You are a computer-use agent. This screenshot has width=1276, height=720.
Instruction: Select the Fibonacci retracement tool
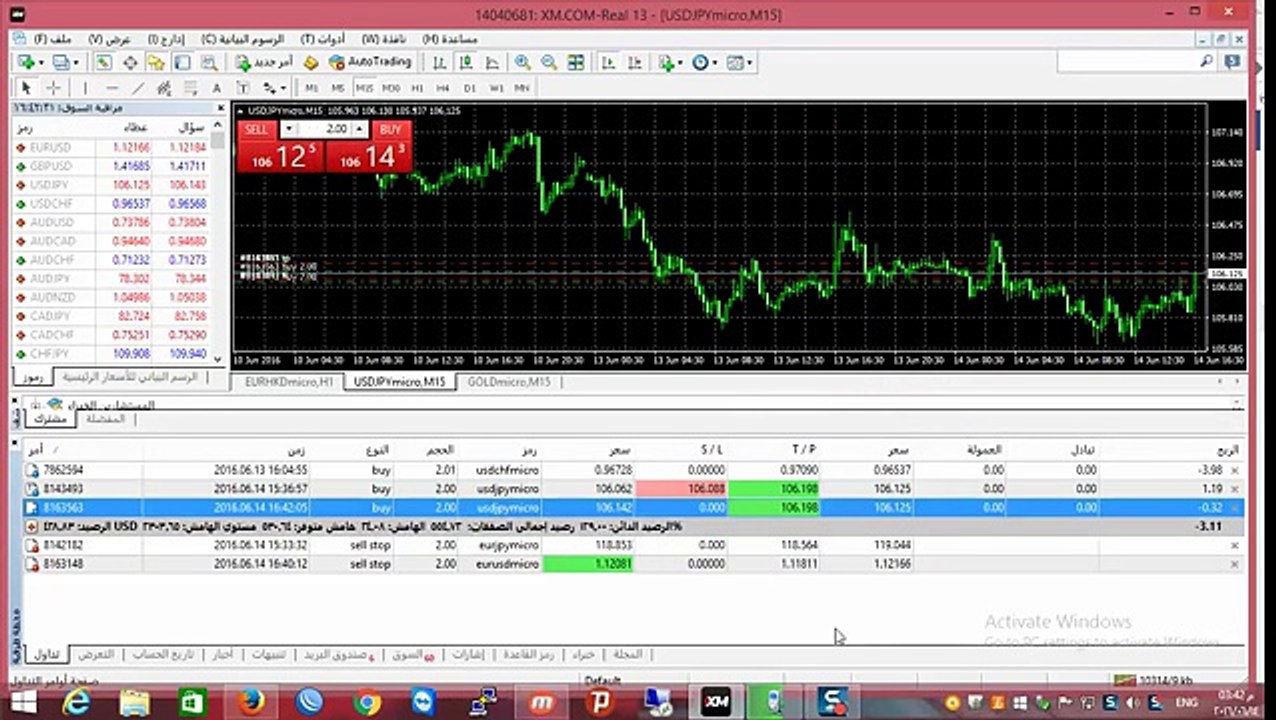[190, 88]
